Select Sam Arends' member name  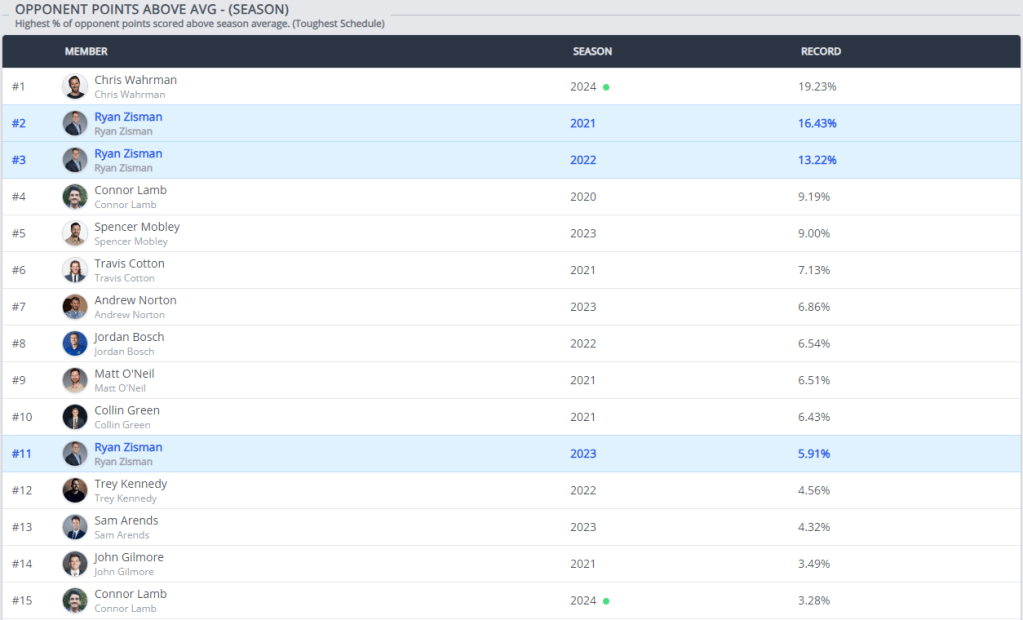(x=126, y=520)
